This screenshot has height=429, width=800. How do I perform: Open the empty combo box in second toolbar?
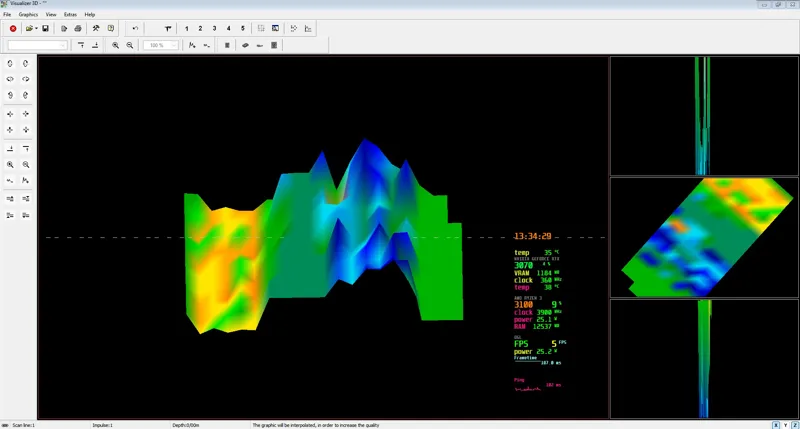(x=37, y=45)
